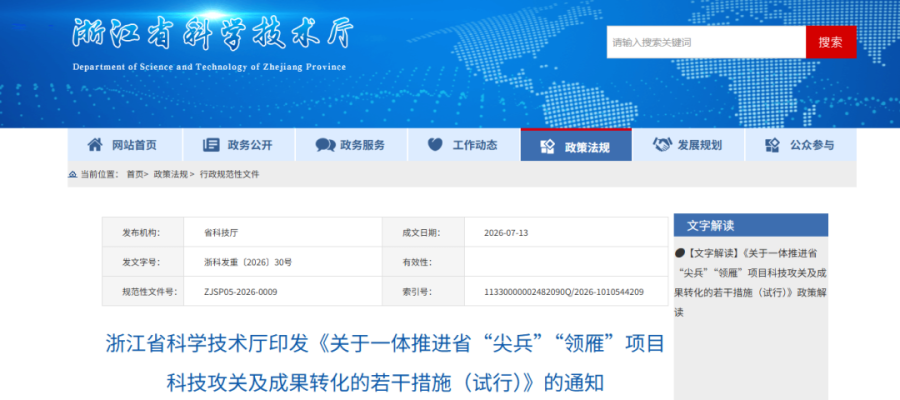Click the 发文字号 label cell

click(x=143, y=262)
